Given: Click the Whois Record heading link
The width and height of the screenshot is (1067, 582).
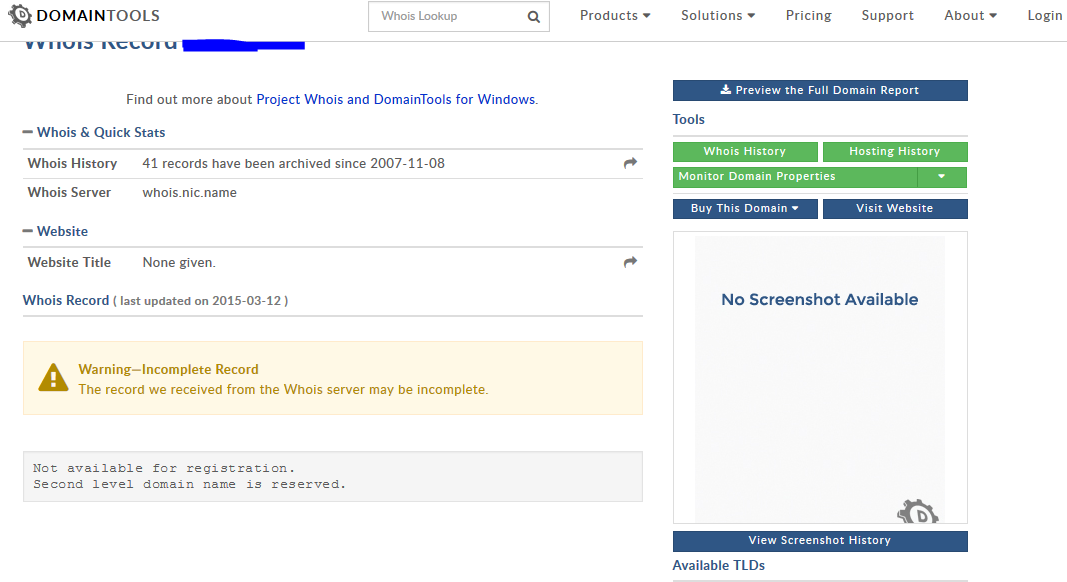Looking at the screenshot, I should 65,300.
